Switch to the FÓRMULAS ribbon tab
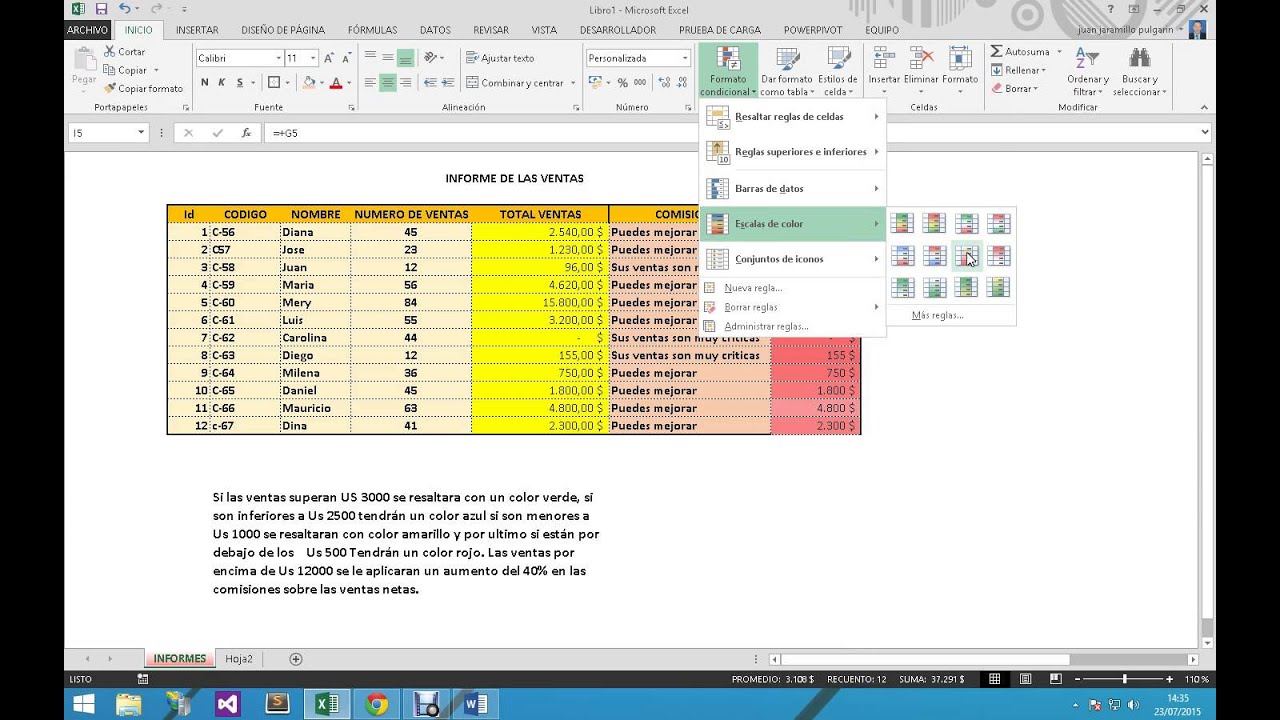 [x=372, y=30]
